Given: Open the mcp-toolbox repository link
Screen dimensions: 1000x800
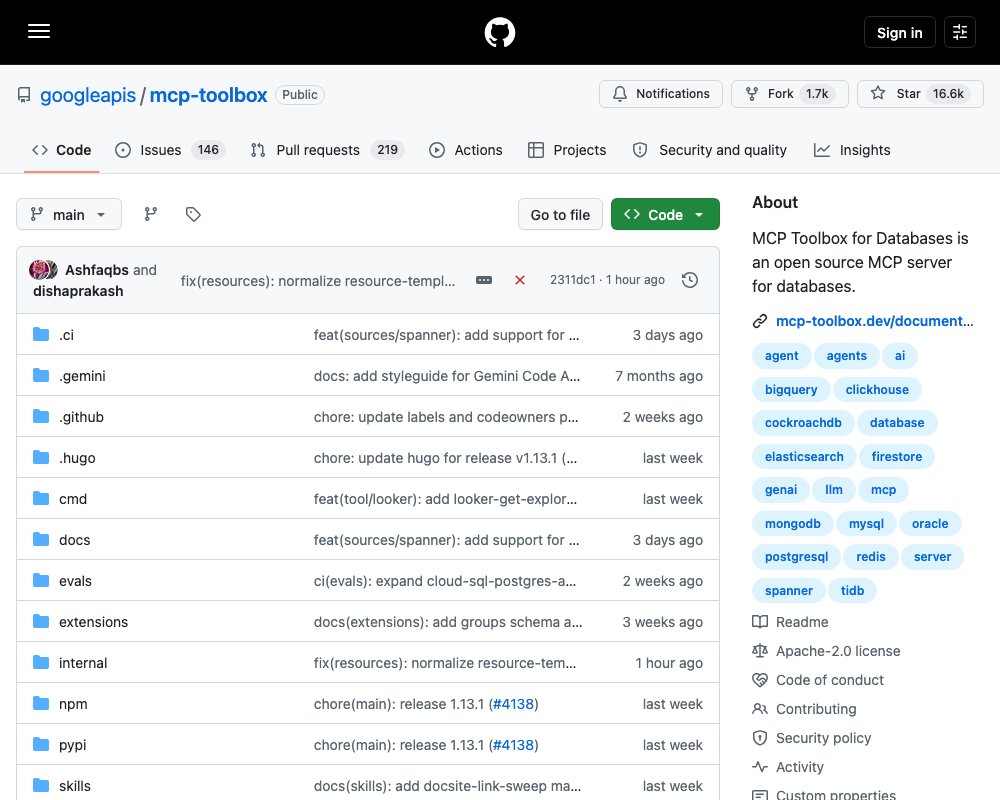Looking at the screenshot, I should [209, 95].
